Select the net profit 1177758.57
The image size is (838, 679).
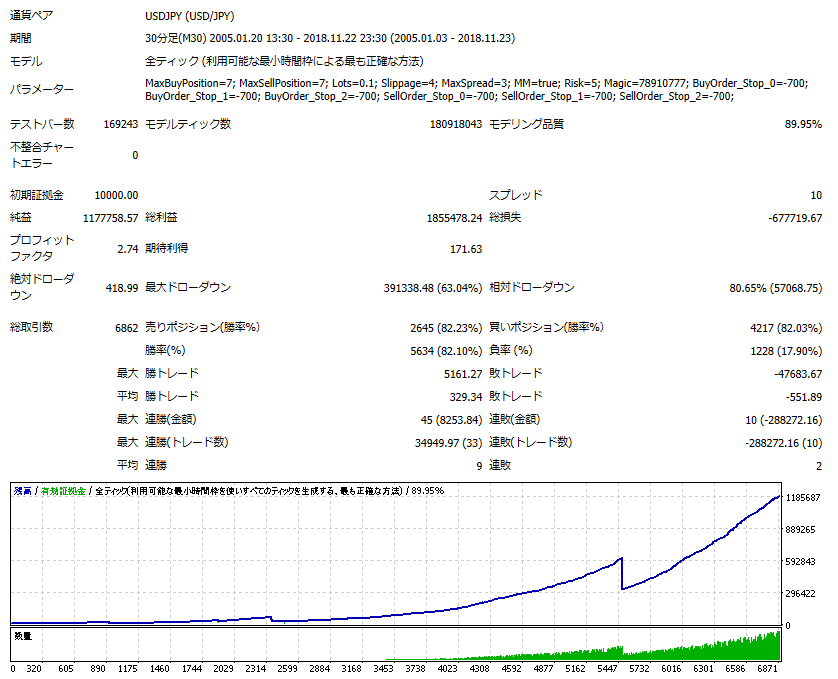[x=111, y=218]
